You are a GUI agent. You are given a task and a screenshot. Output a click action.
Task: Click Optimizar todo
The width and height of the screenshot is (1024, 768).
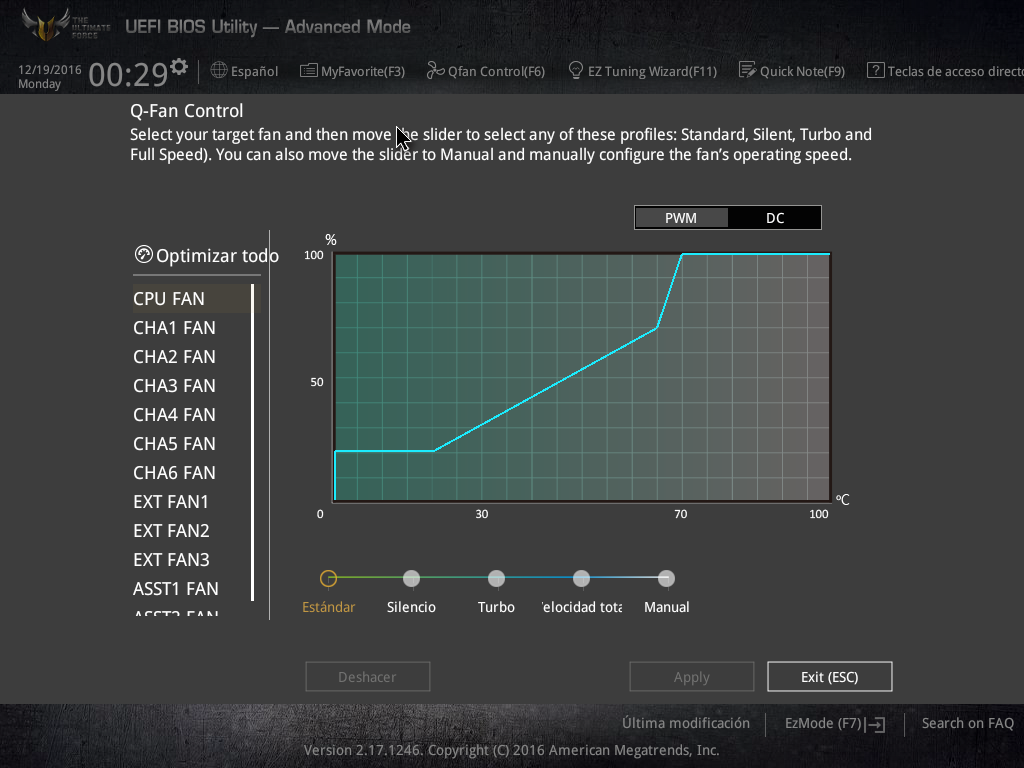point(207,255)
